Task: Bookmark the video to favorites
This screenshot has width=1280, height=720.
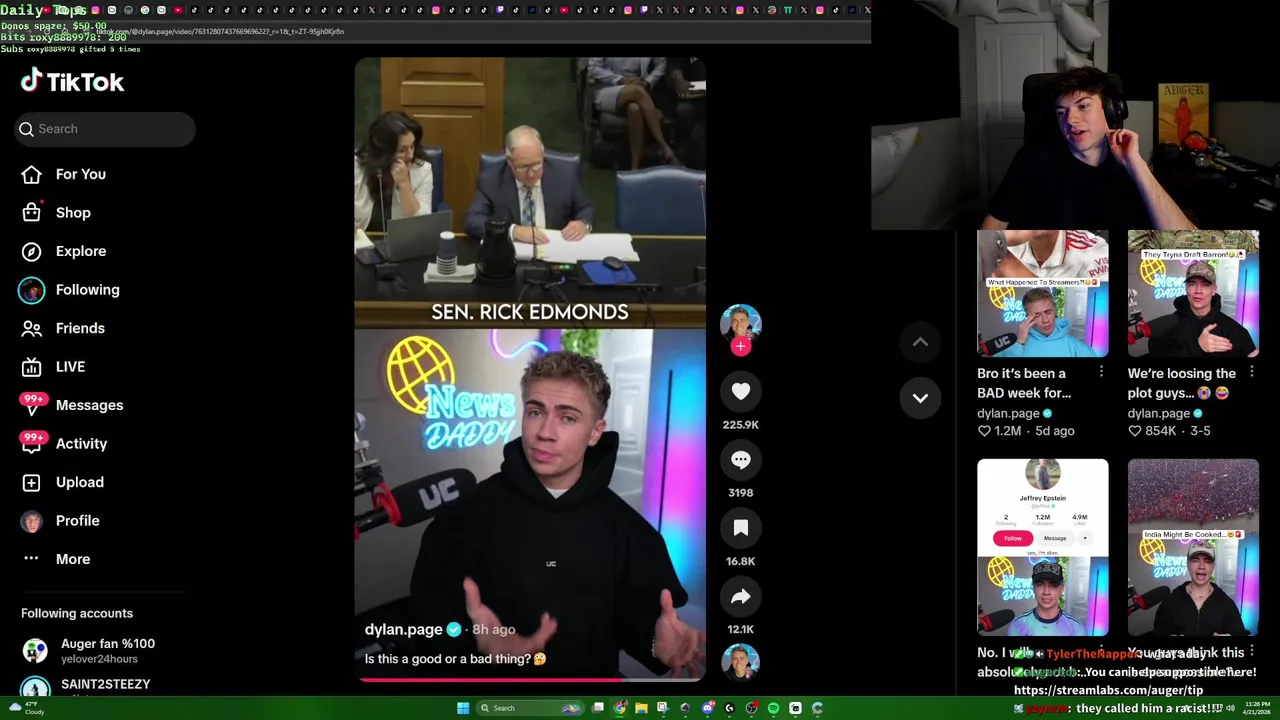Action: [741, 528]
